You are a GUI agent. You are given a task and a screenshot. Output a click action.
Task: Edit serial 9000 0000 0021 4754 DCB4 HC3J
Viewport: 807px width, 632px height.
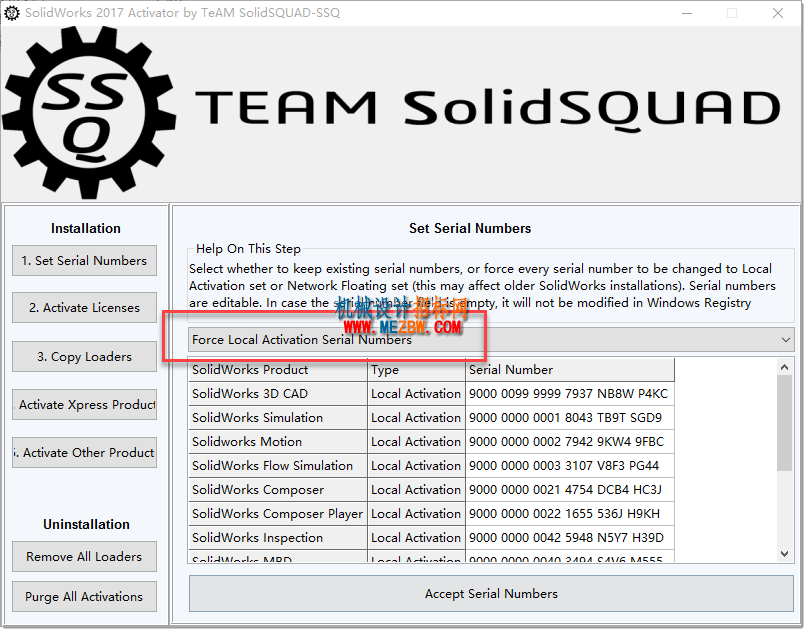[x=570, y=490]
